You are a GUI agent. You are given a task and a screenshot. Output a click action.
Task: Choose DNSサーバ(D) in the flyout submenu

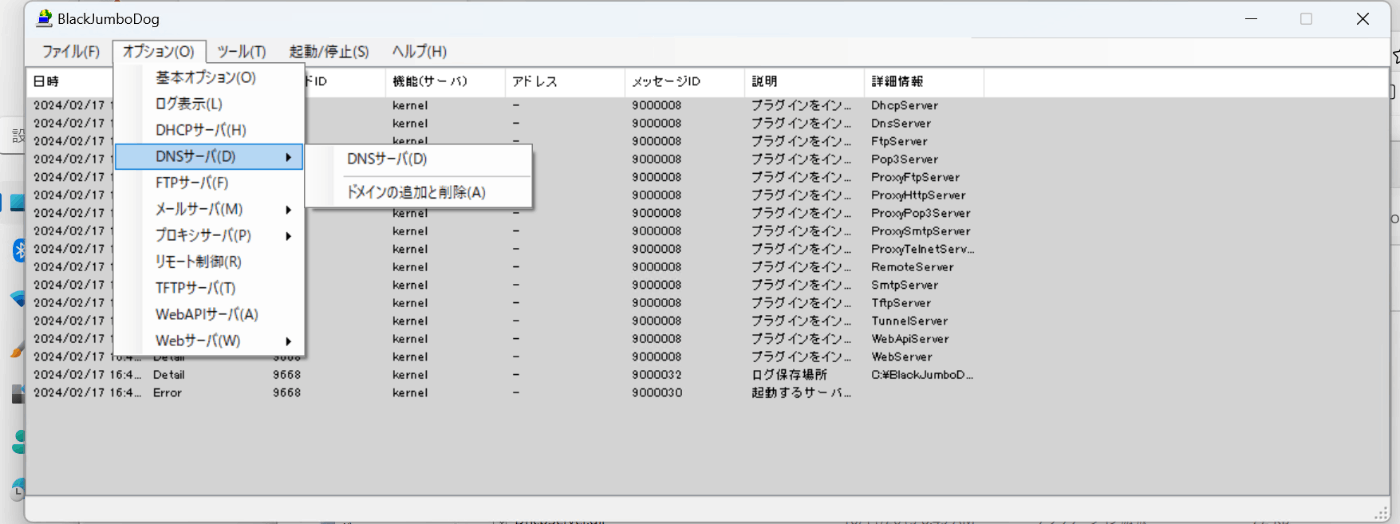(418, 159)
